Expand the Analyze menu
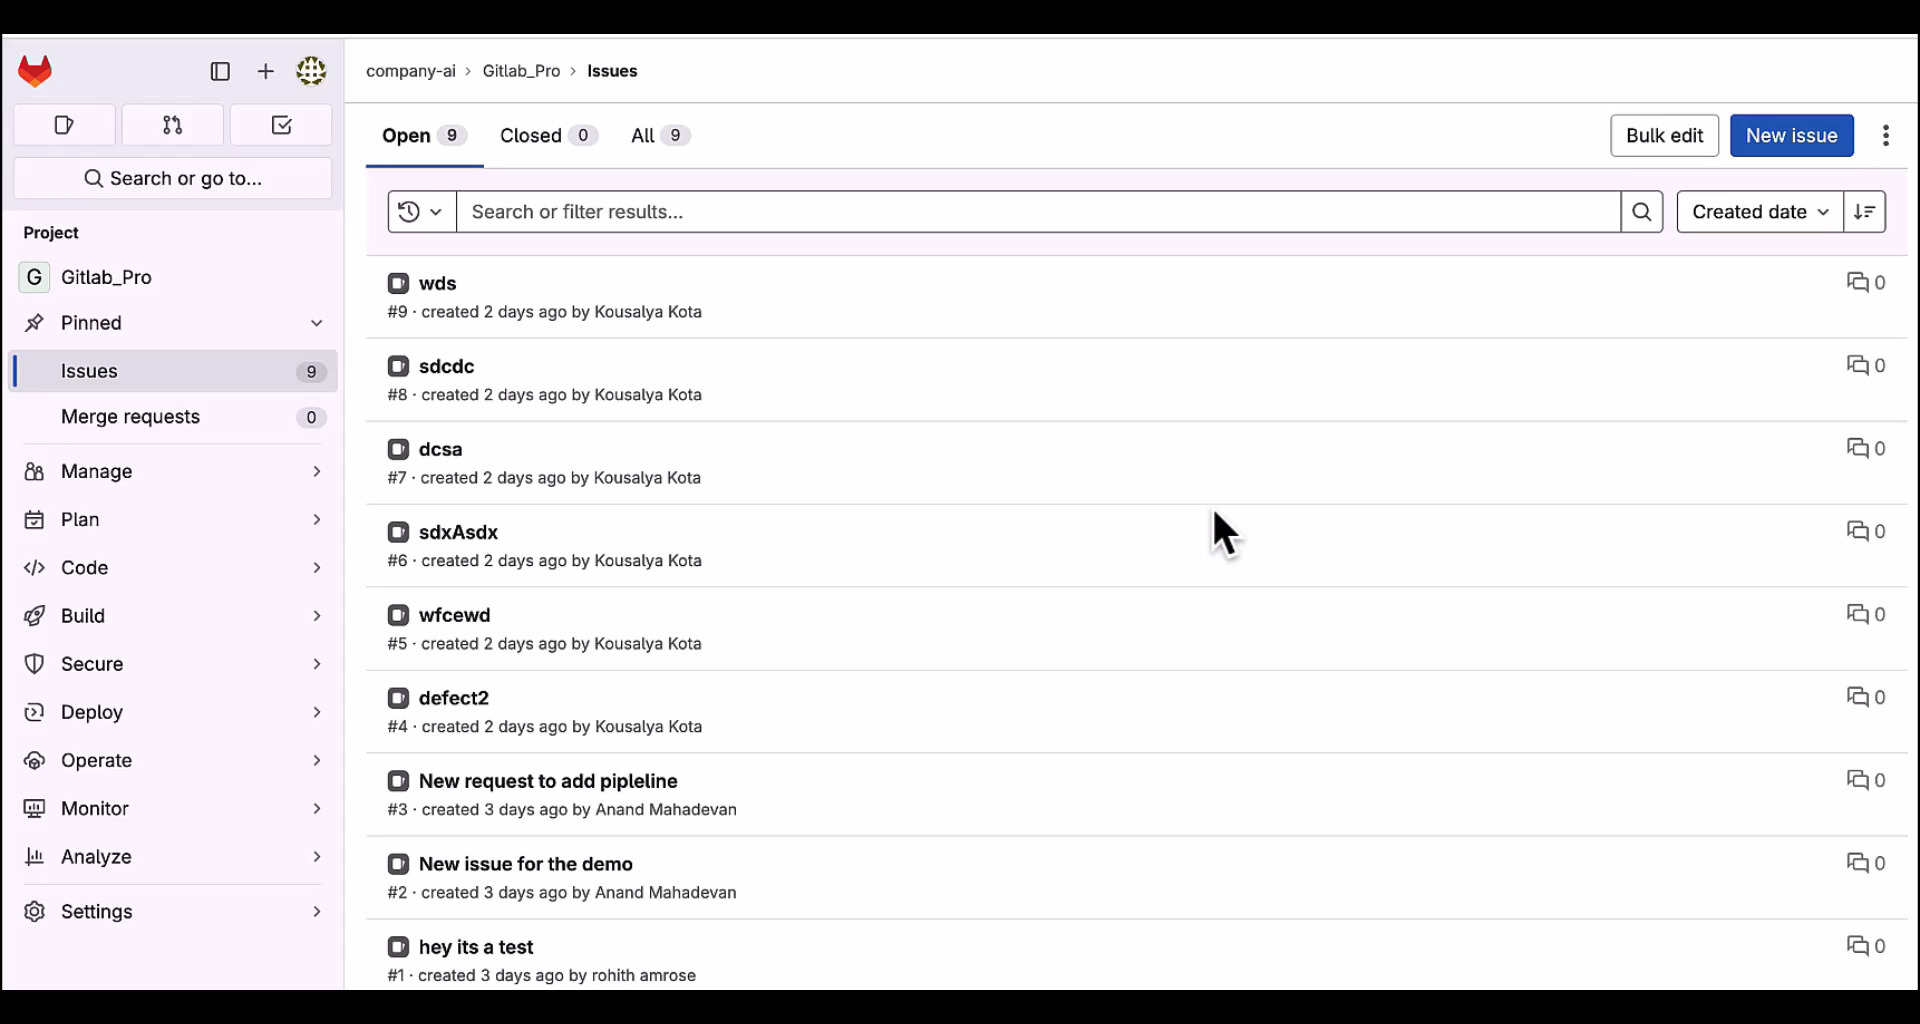The height and width of the screenshot is (1024, 1920). coord(172,857)
